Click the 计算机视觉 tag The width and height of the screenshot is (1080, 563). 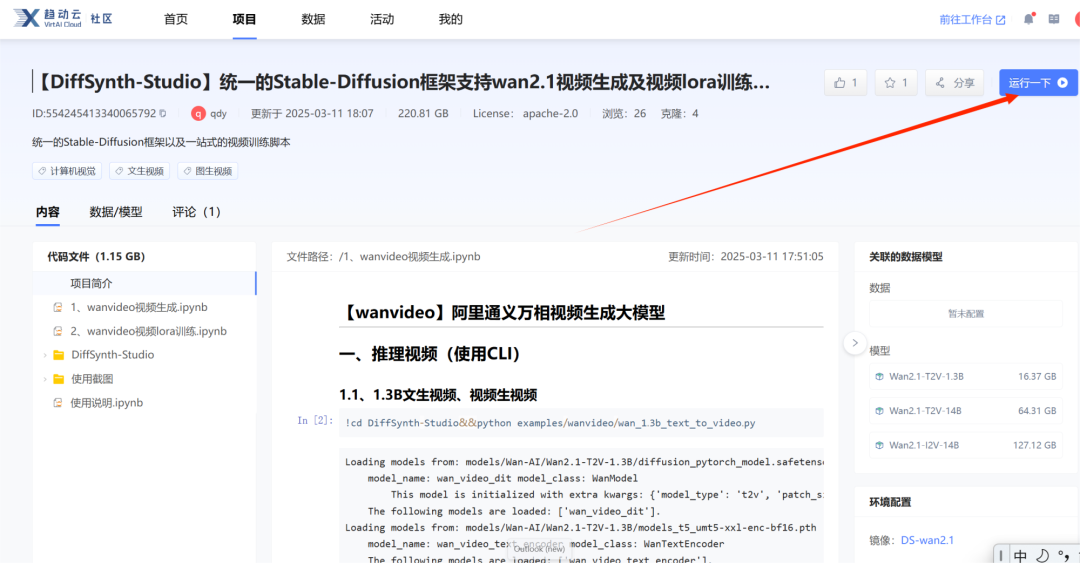67,171
